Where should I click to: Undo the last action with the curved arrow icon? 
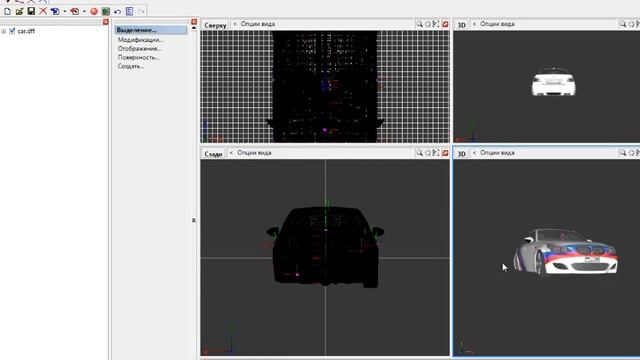click(x=118, y=11)
